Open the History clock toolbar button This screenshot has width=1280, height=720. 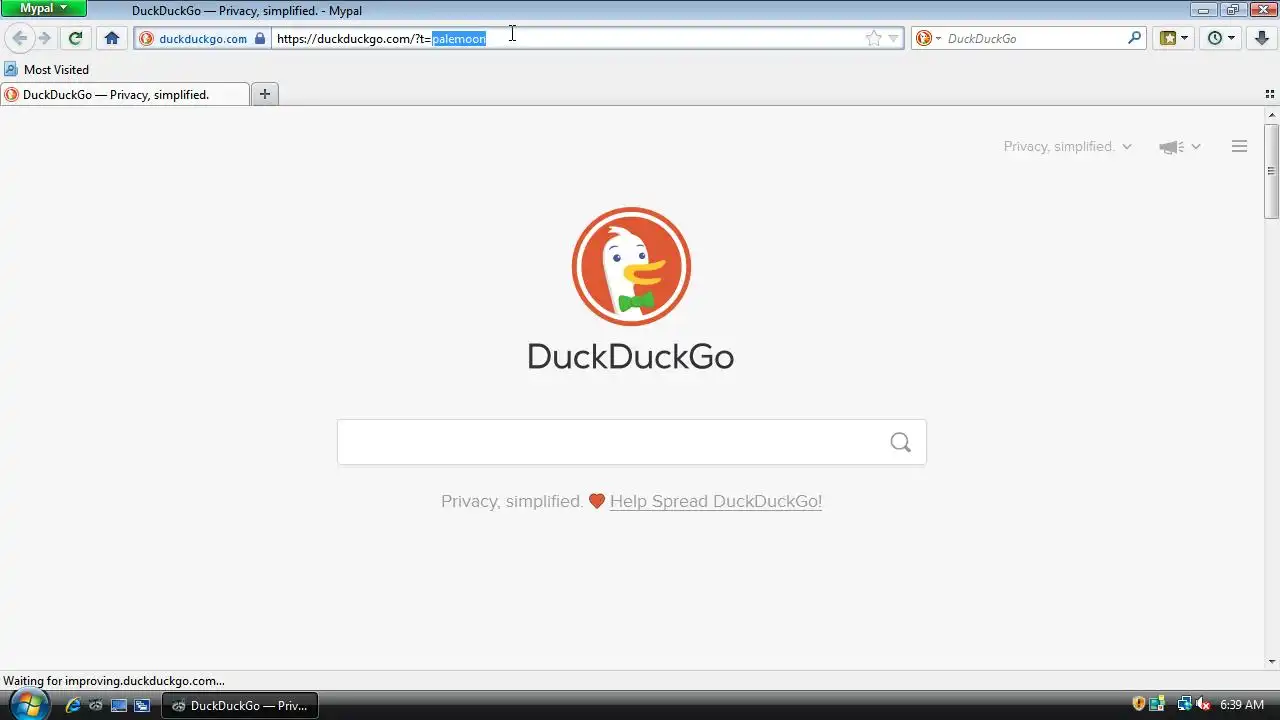(1221, 38)
